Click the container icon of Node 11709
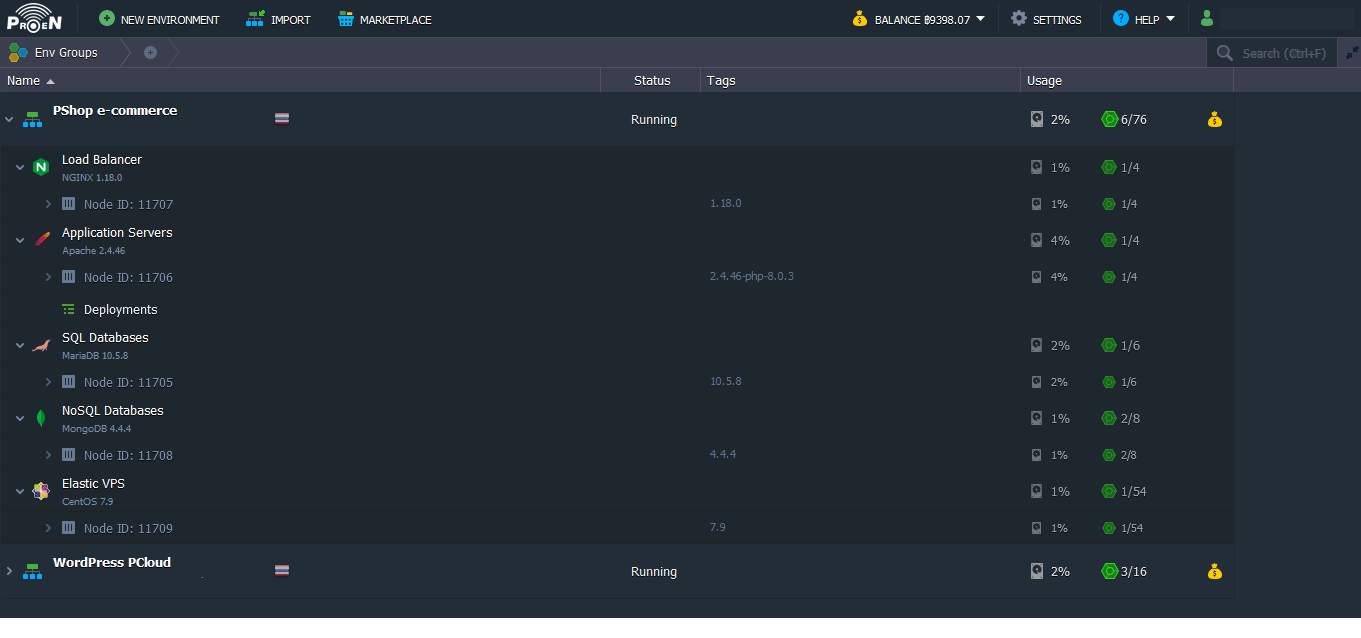Viewport: 1361px width, 638px height. point(68,528)
